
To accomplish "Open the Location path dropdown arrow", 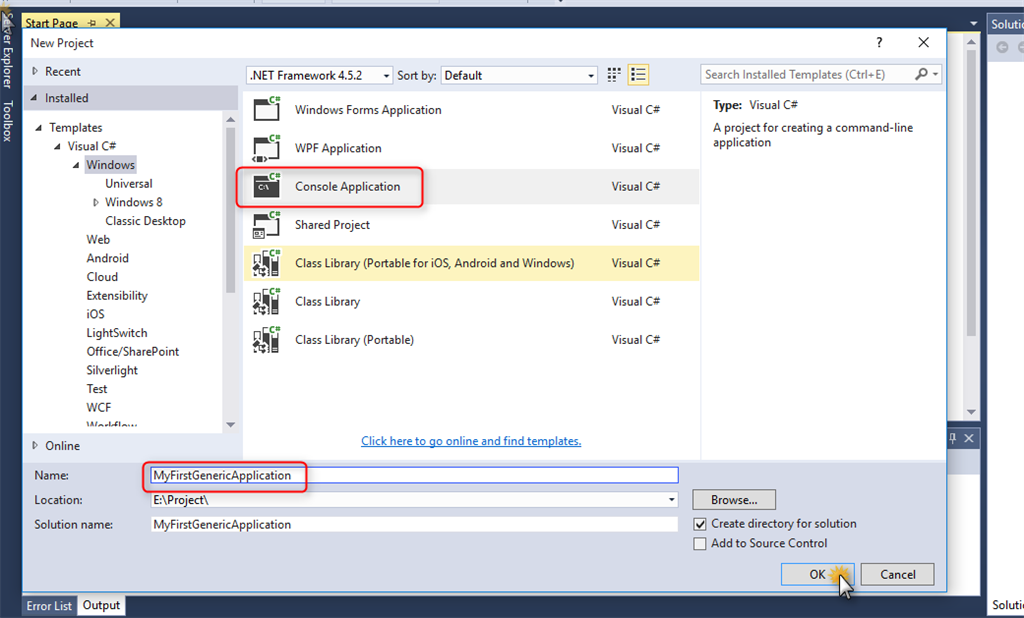I will click(671, 500).
